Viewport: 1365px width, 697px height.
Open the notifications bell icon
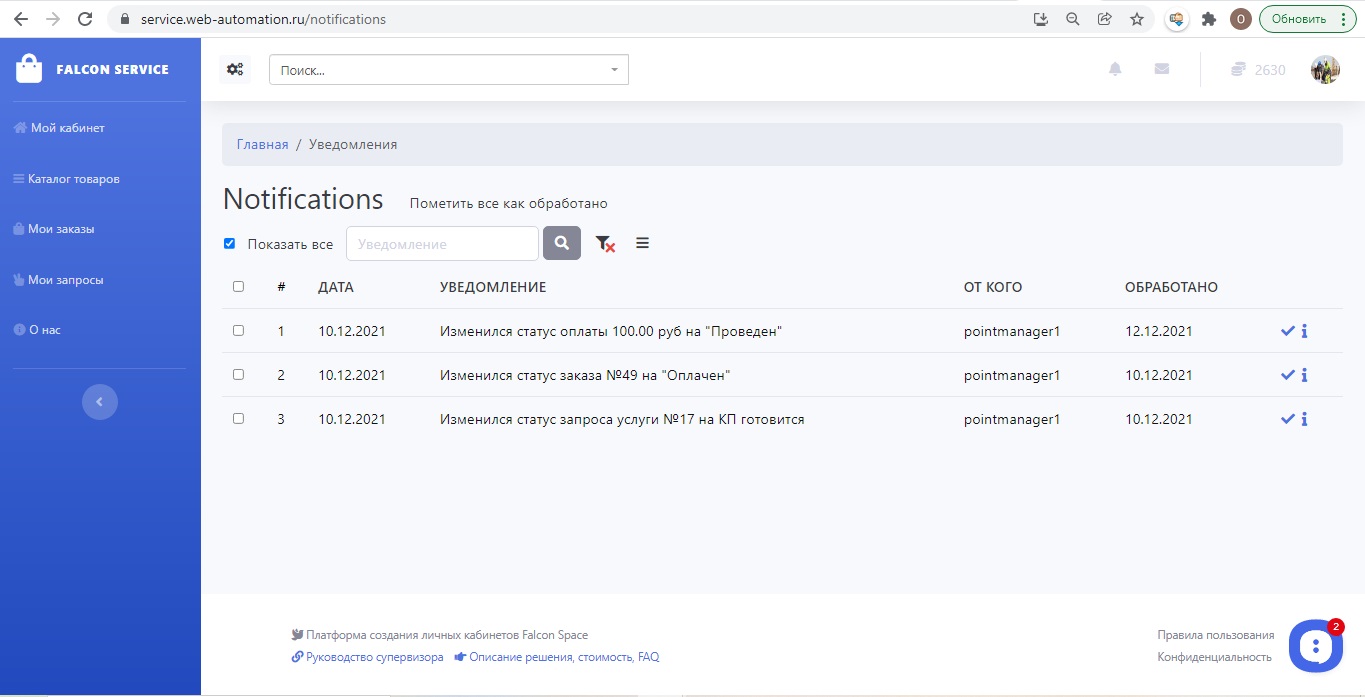point(1115,69)
